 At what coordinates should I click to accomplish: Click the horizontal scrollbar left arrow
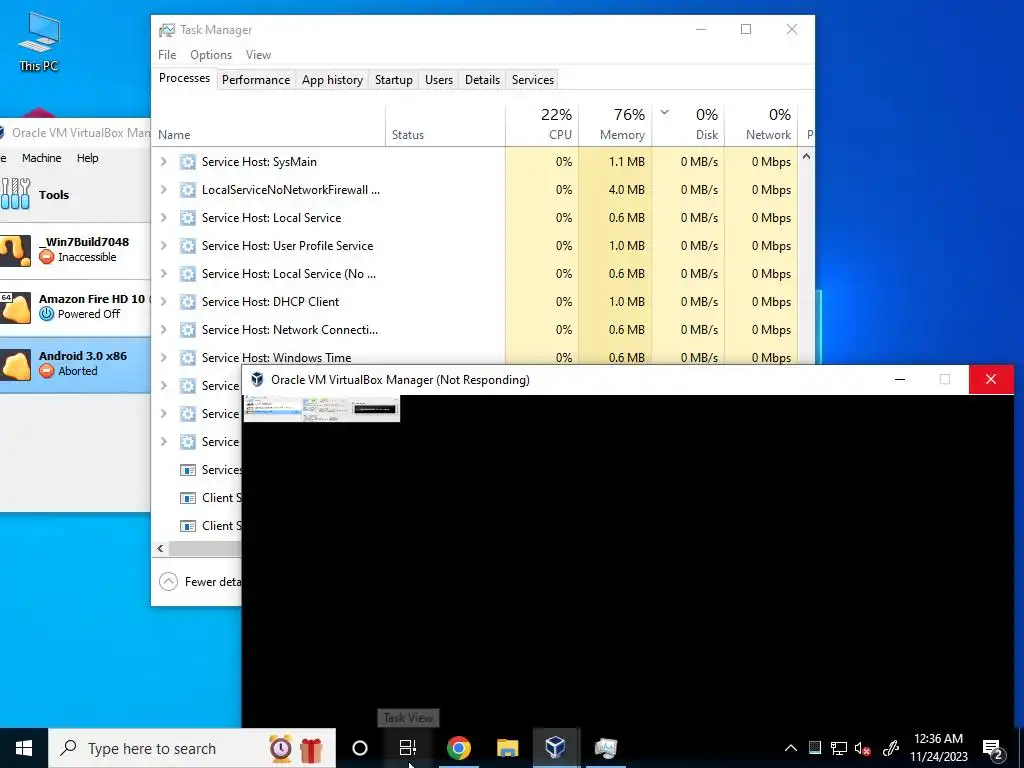tap(160, 549)
